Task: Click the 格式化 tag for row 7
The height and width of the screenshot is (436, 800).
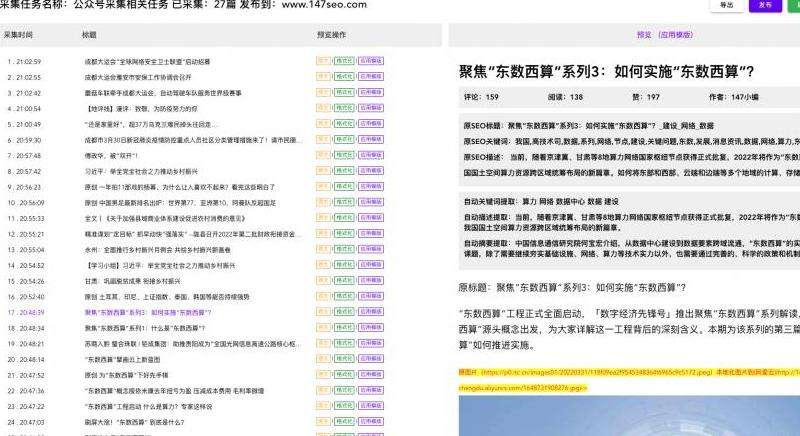Action: coord(345,155)
